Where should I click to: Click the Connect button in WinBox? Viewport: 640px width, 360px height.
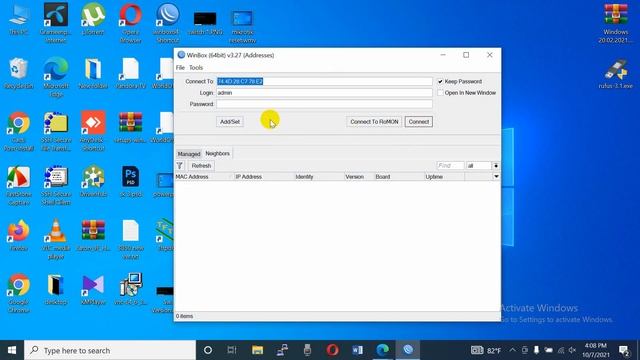tap(418, 122)
